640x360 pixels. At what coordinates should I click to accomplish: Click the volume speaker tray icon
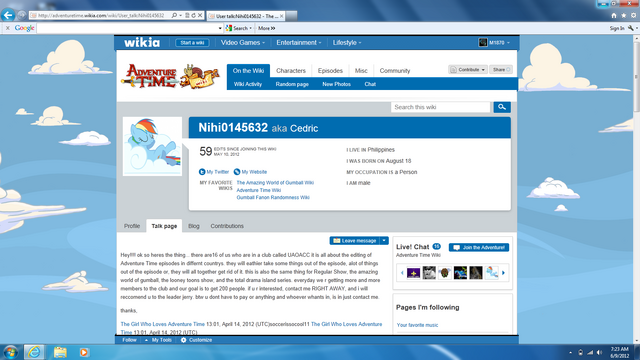pos(599,352)
